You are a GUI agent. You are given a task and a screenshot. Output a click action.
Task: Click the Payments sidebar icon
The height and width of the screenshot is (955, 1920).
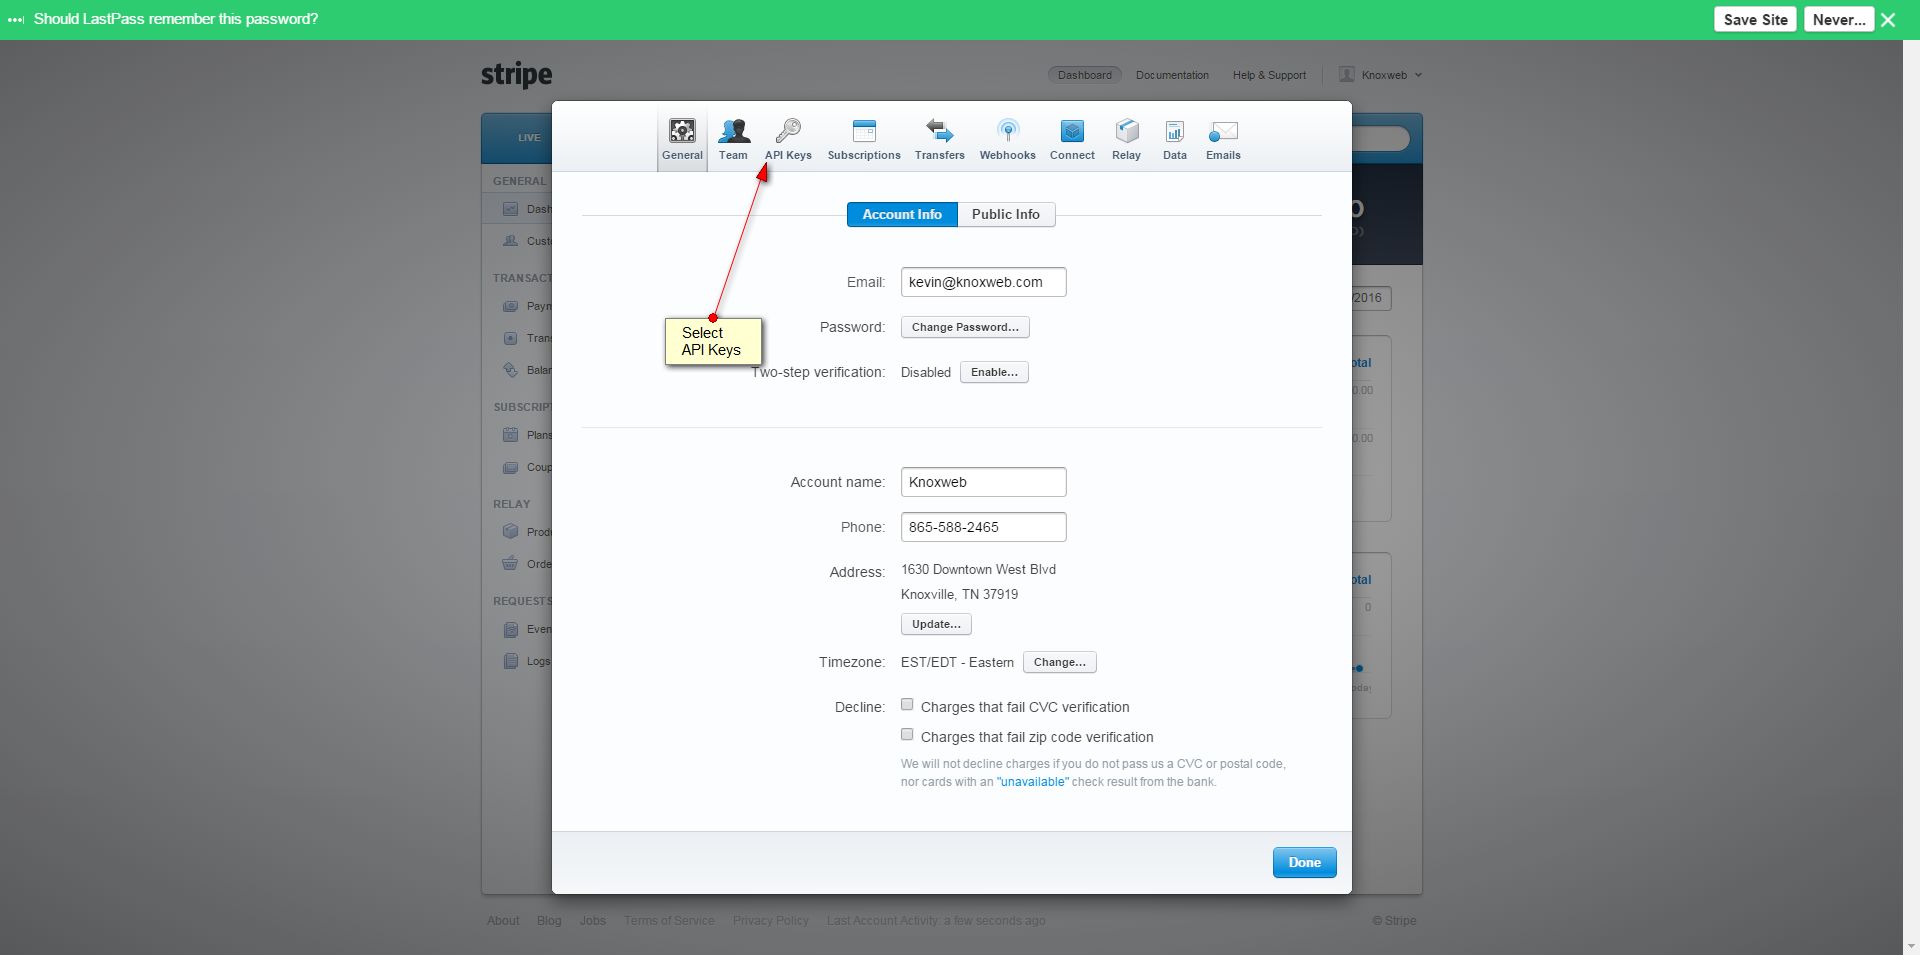tap(510, 306)
